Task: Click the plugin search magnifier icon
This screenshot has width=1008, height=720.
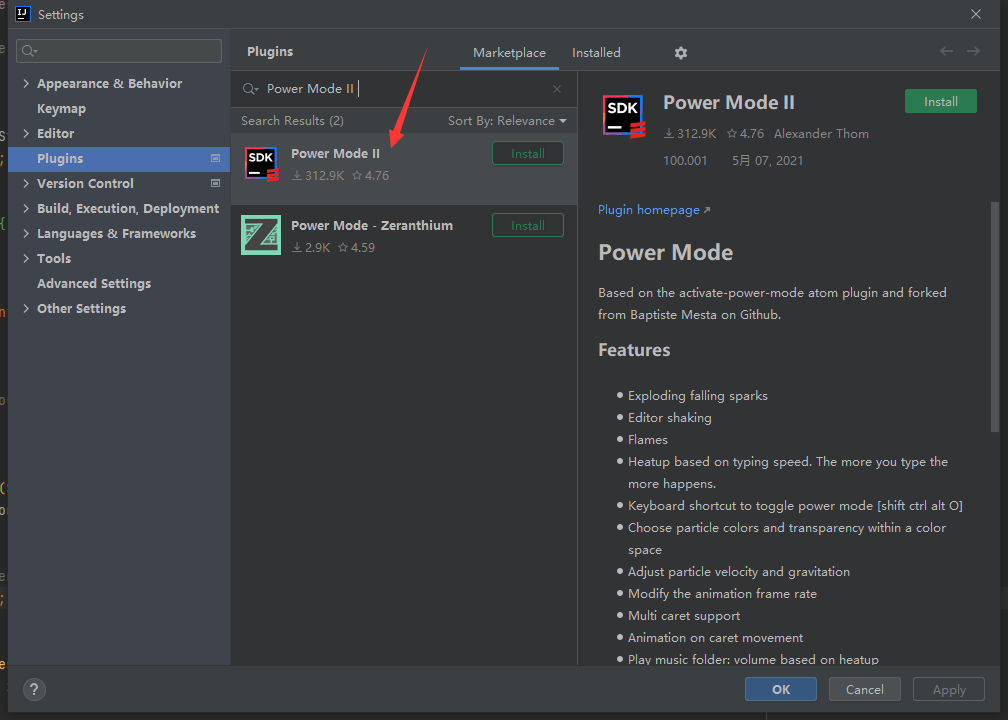Action: [249, 89]
